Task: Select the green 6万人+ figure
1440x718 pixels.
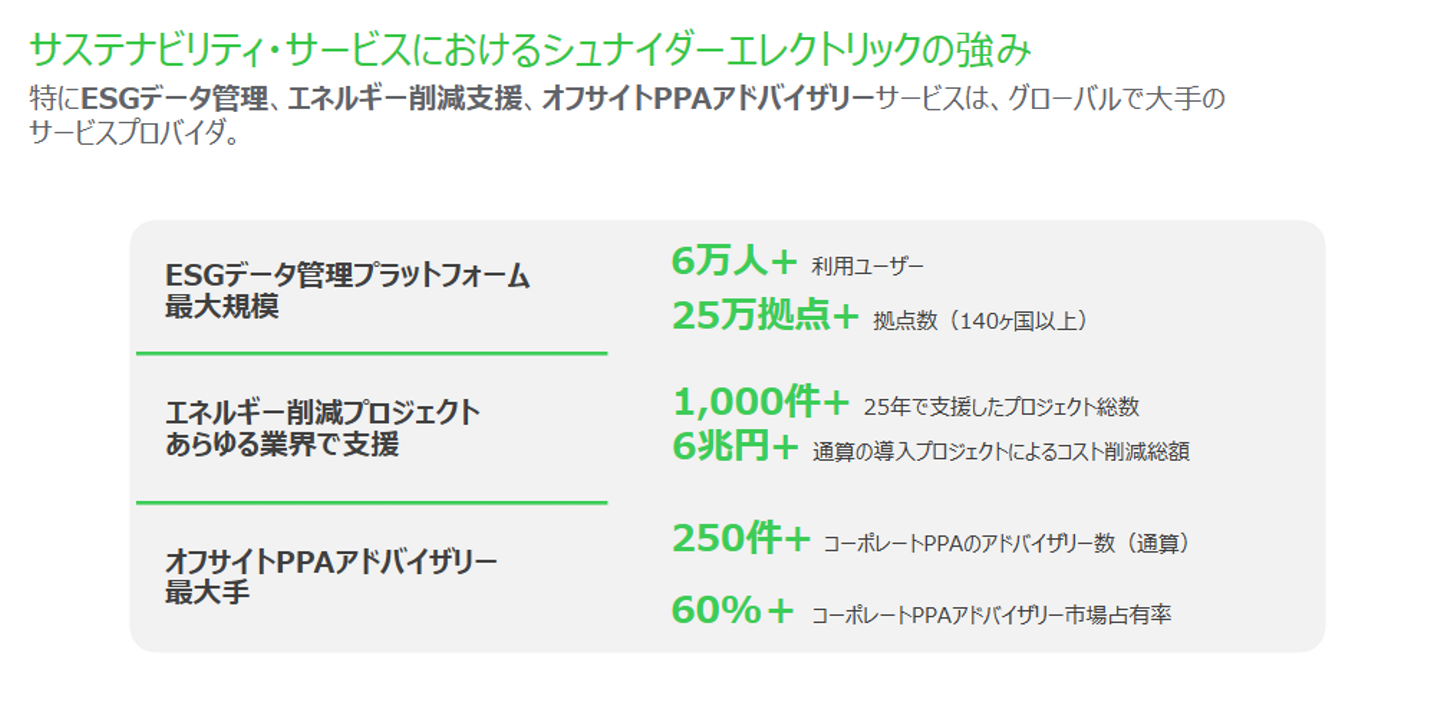Action: pyautogui.click(x=734, y=262)
